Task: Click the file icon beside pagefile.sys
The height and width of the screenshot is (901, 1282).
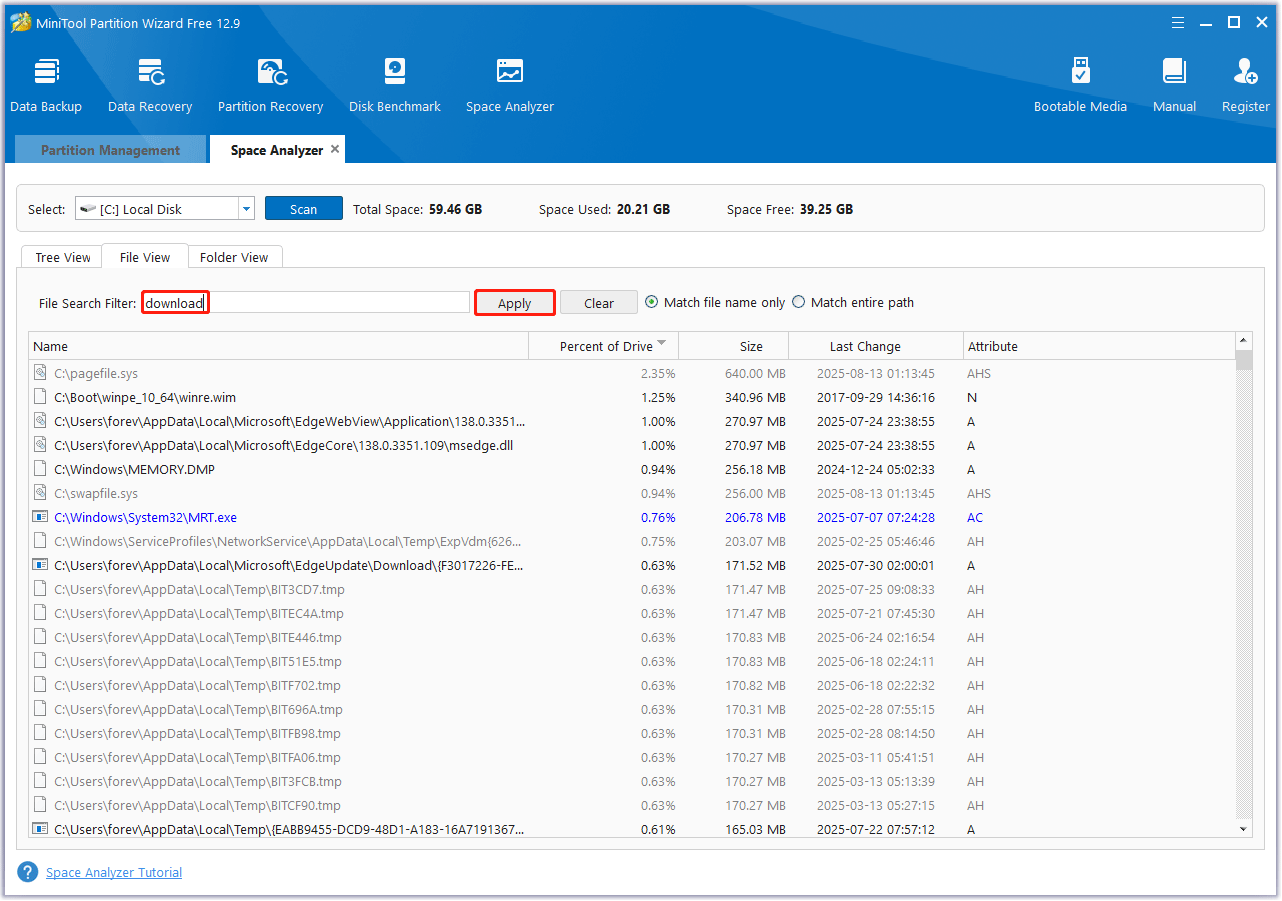Action: point(40,373)
